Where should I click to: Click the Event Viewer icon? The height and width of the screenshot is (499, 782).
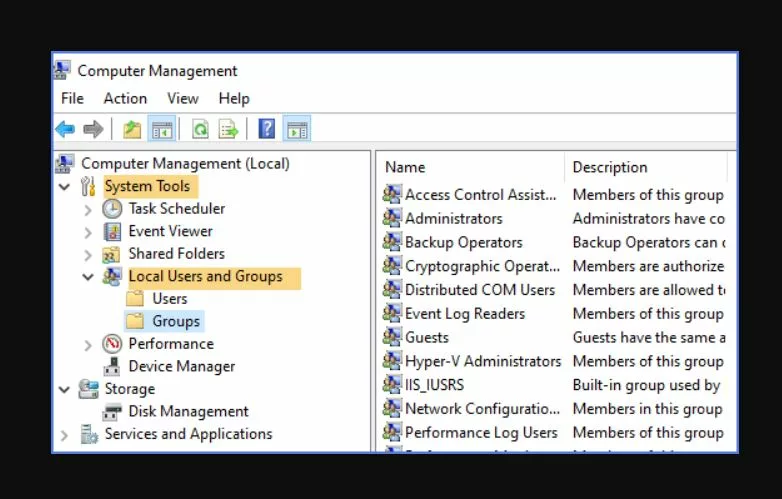click(x=112, y=231)
